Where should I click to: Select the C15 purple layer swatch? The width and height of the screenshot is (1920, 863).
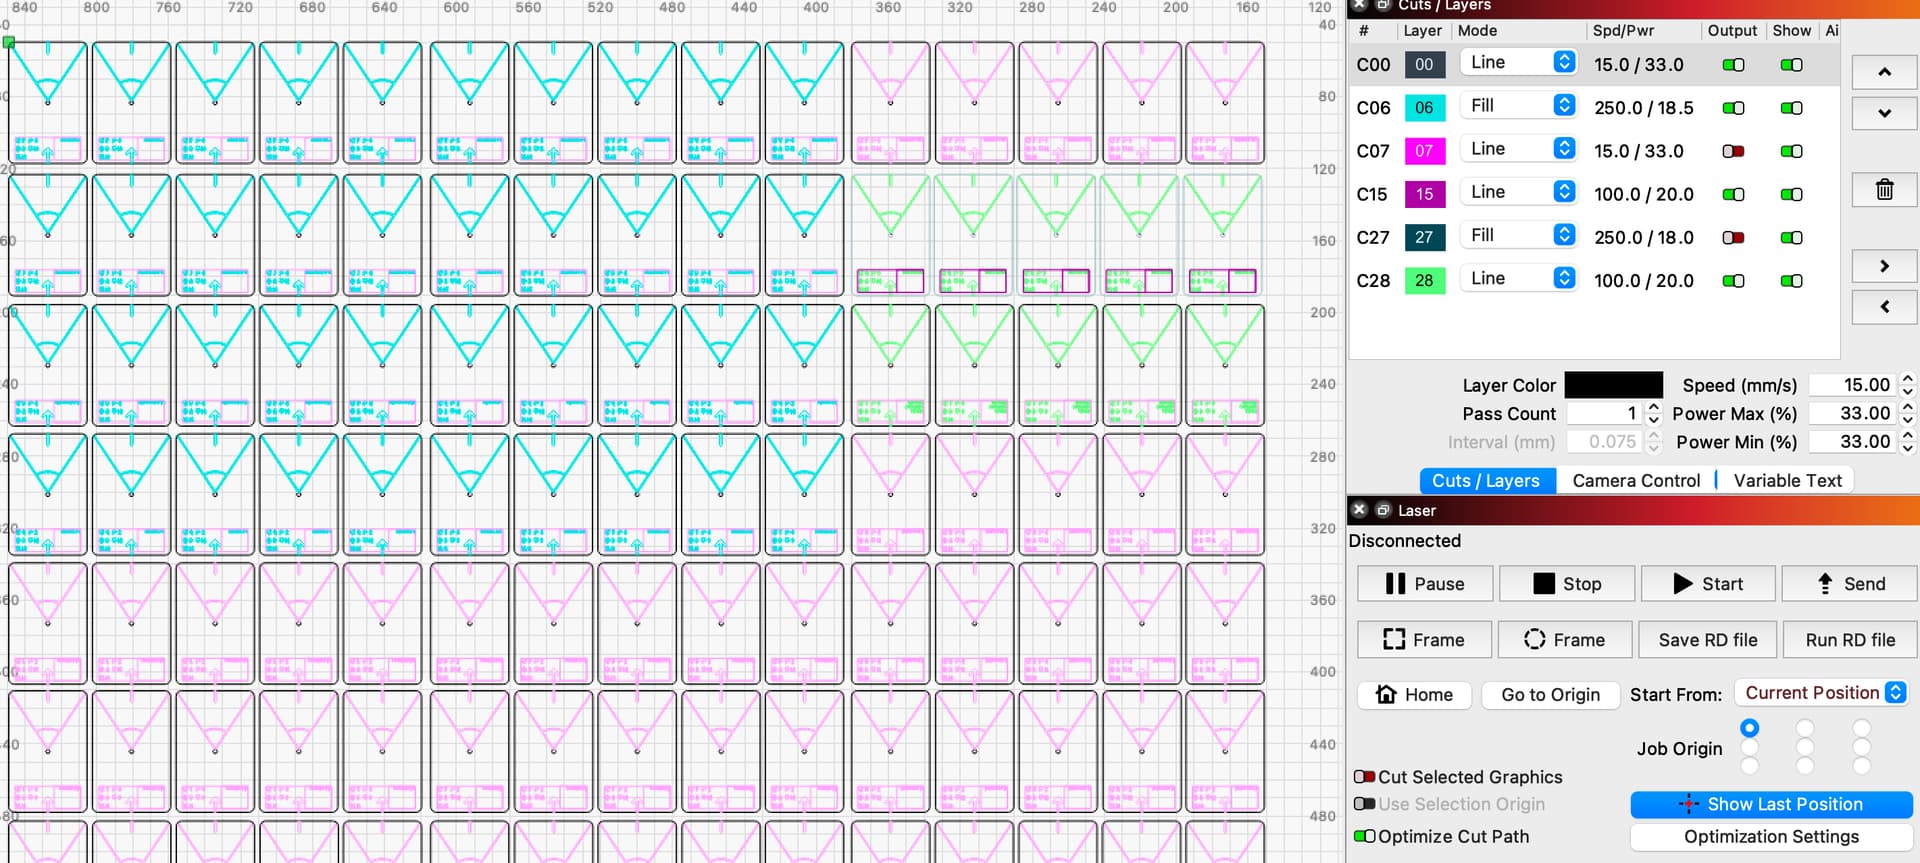[1424, 194]
